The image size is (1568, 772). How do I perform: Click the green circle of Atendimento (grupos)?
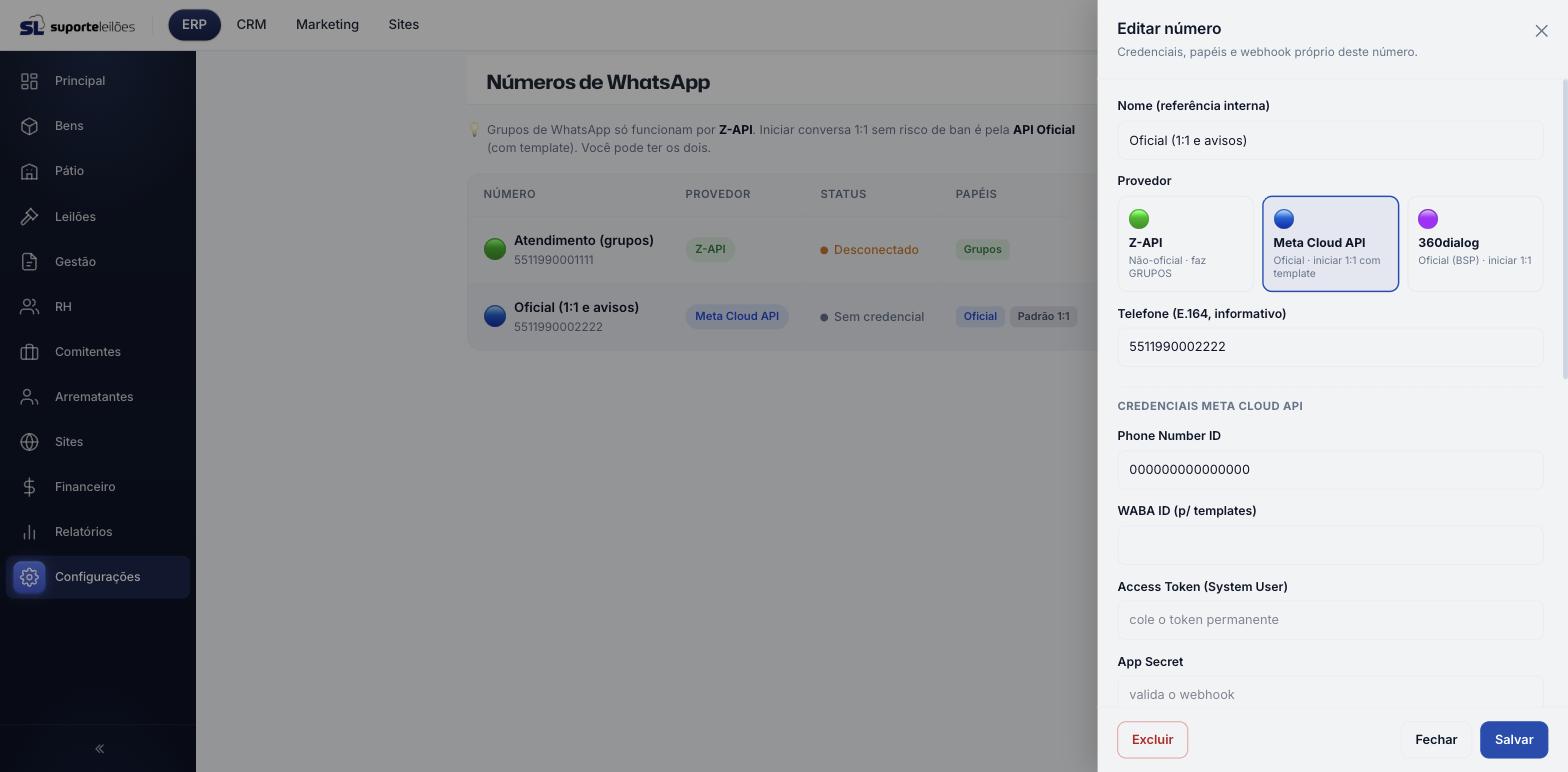pyautogui.click(x=495, y=249)
